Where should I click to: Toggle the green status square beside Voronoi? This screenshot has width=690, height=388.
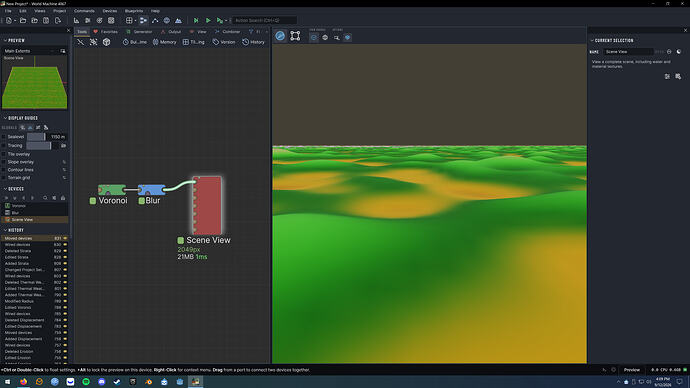[93, 201]
